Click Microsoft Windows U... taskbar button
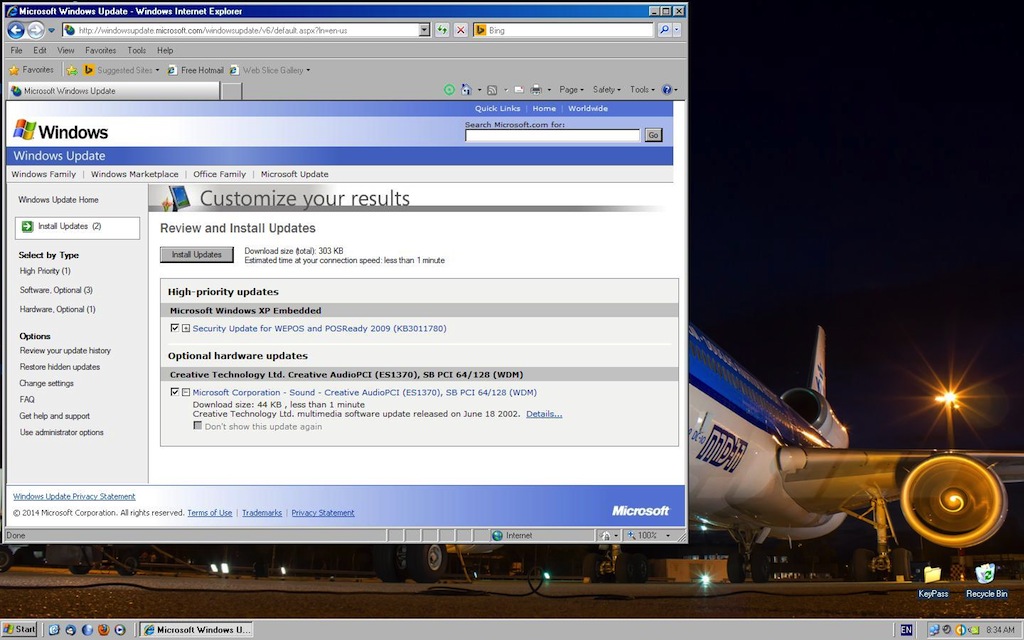Screen dimensions: 1024x640 pos(197,630)
